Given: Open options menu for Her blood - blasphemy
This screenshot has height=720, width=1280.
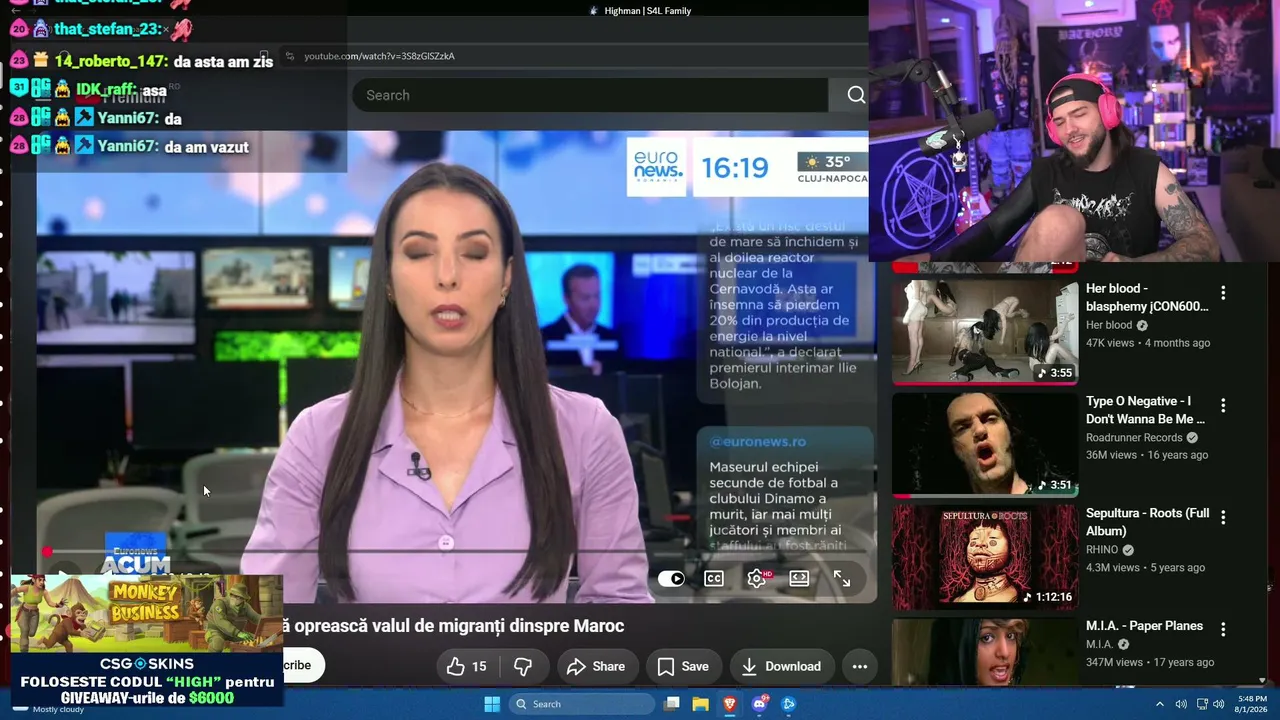Looking at the screenshot, I should [x=1223, y=293].
